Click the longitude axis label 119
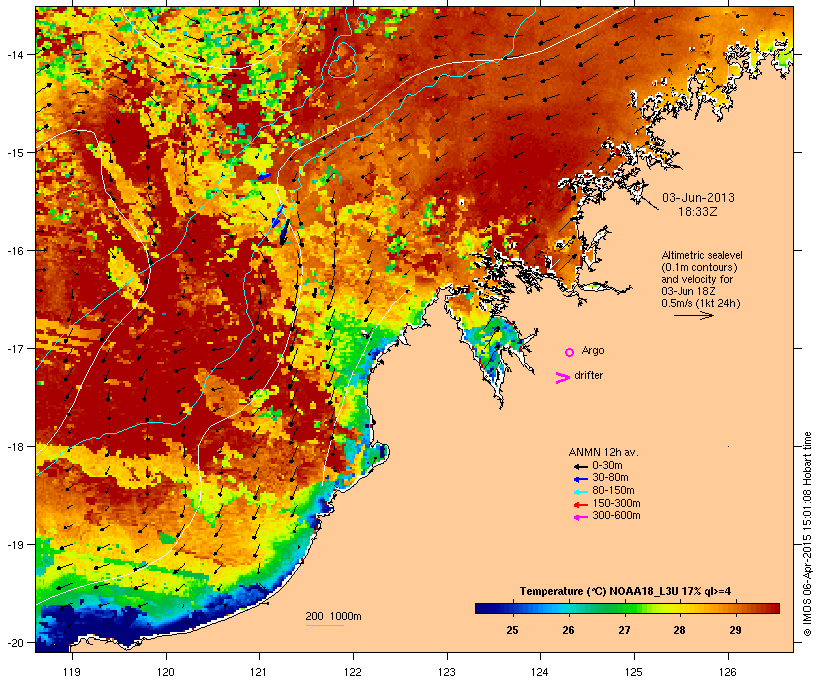820x680 pixels. 72,672
